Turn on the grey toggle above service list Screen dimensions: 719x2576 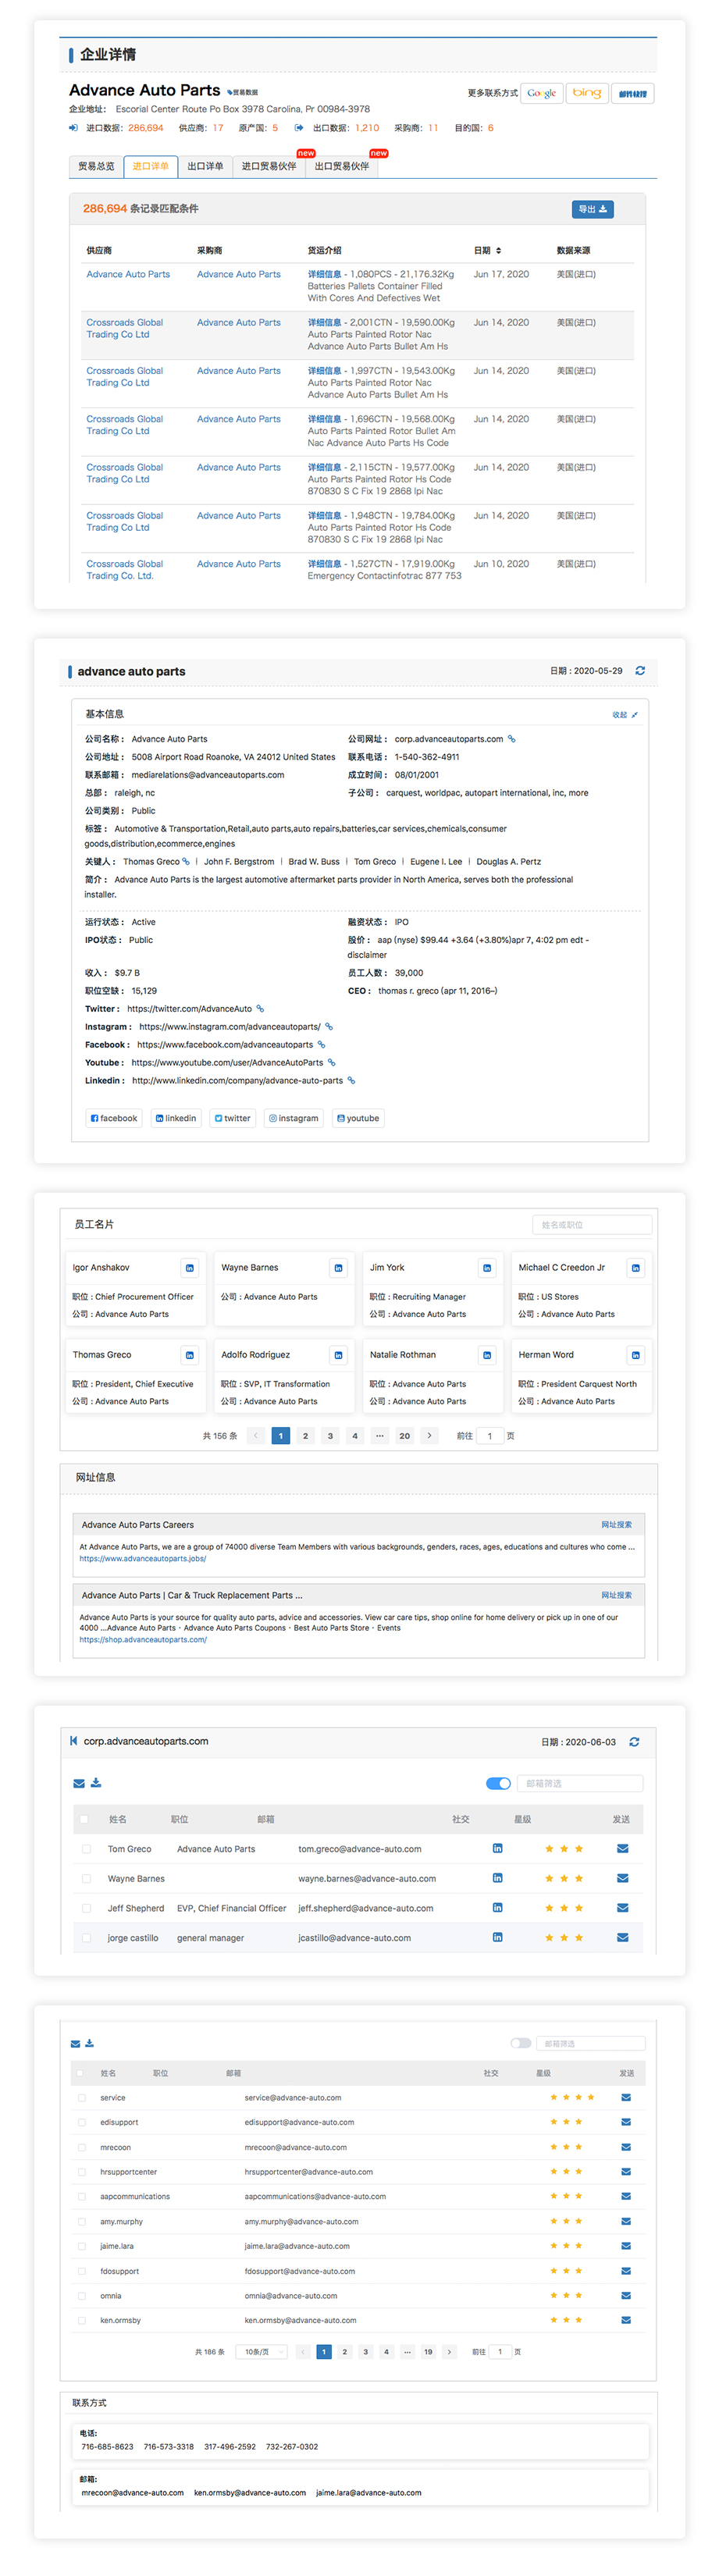pyautogui.click(x=520, y=2043)
